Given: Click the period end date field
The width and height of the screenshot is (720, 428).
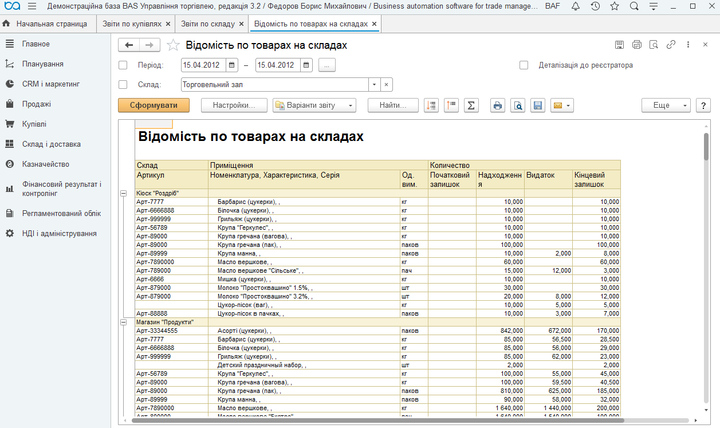Looking at the screenshot, I should [278, 65].
